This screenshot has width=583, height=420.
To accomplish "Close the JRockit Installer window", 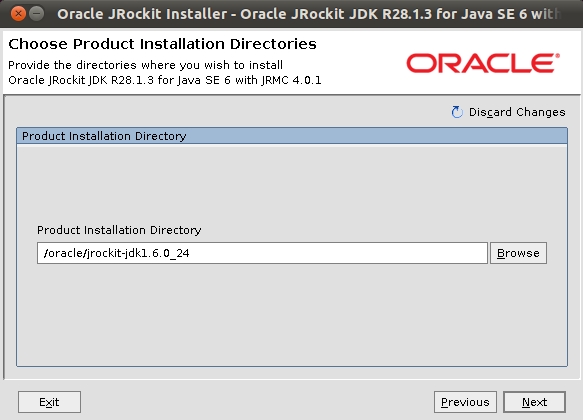I will click(x=18, y=14).
